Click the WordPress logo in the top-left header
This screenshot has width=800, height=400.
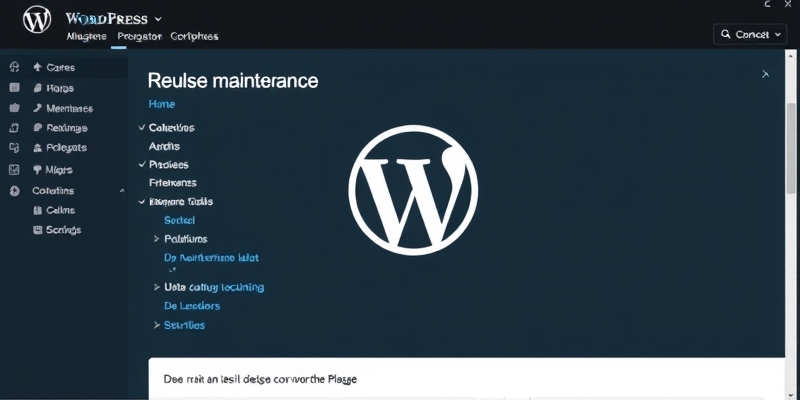pos(37,19)
